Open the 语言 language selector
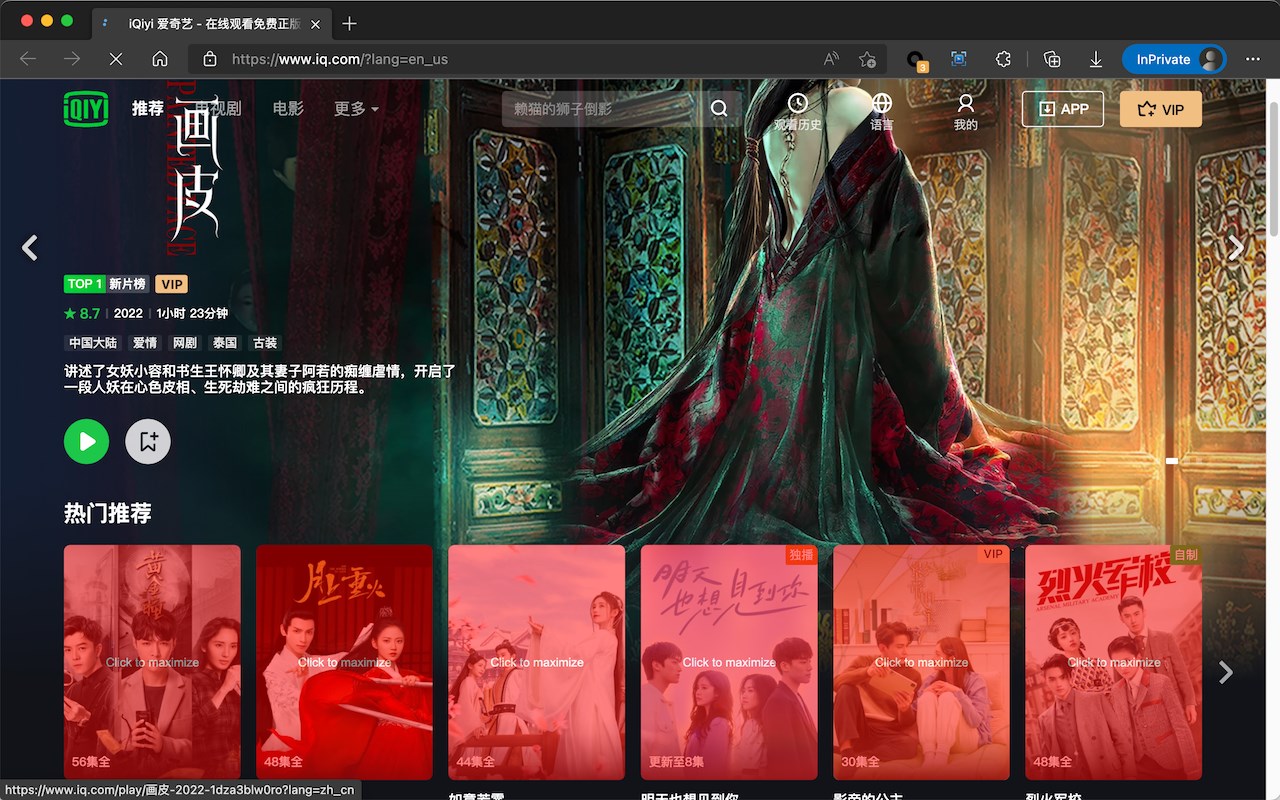 pos(882,112)
